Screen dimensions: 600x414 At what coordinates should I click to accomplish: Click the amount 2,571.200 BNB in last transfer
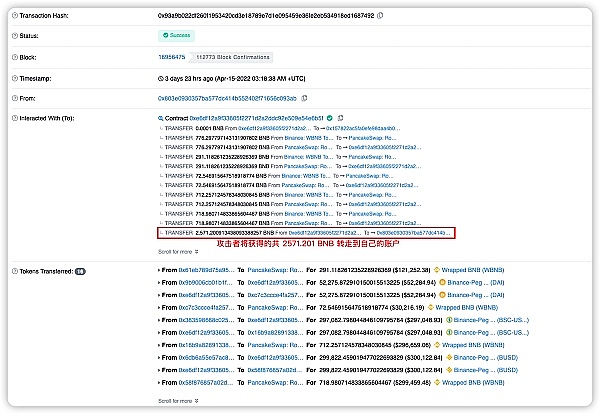(235, 233)
